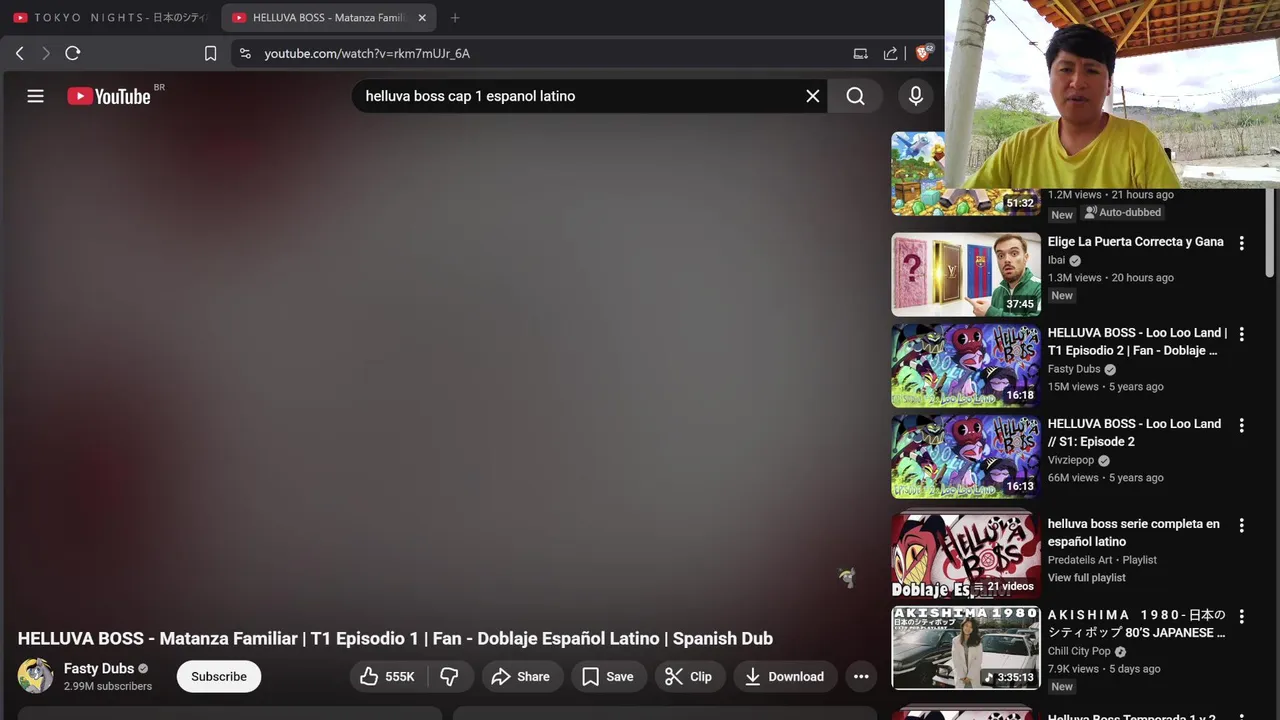Go to YouTube home via logo

pos(109,96)
